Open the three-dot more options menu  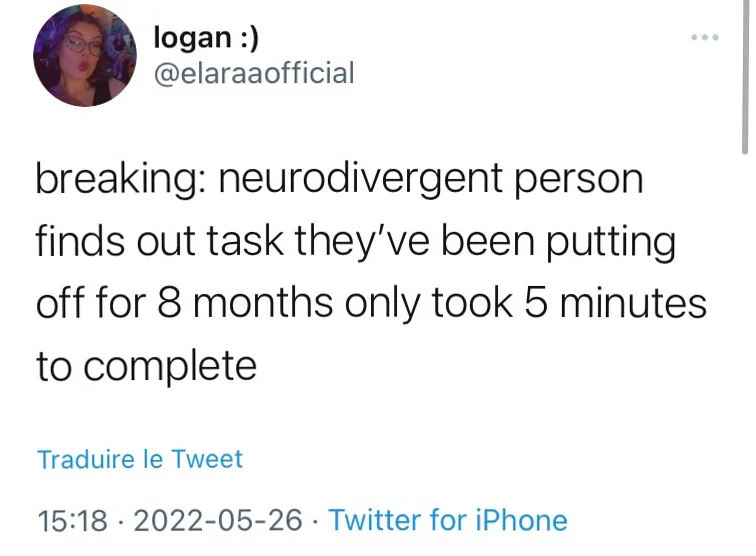[x=705, y=37]
